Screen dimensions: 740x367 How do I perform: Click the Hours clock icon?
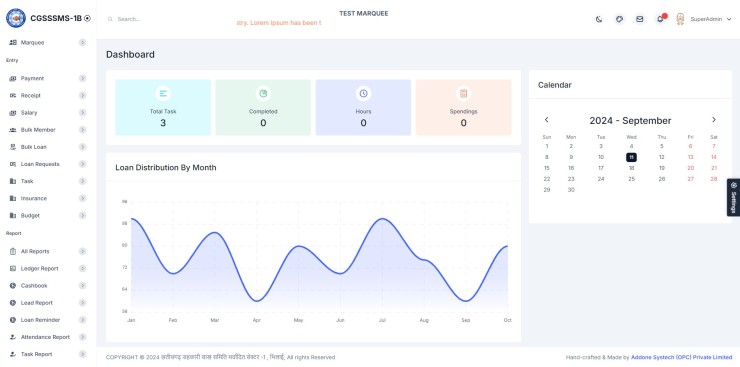(363, 93)
